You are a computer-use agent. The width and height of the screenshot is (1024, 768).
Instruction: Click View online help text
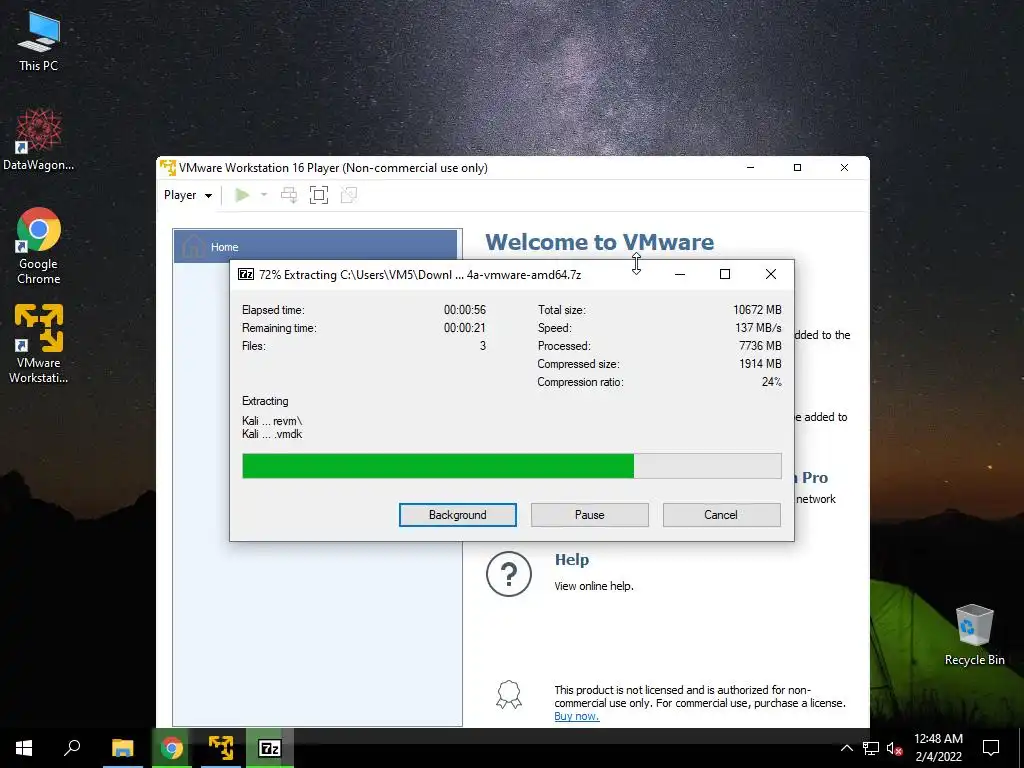[594, 586]
